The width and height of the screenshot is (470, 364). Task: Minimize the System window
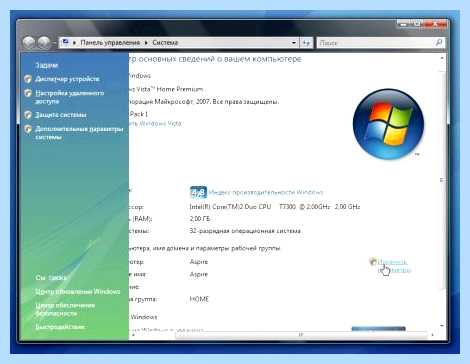[x=404, y=24]
